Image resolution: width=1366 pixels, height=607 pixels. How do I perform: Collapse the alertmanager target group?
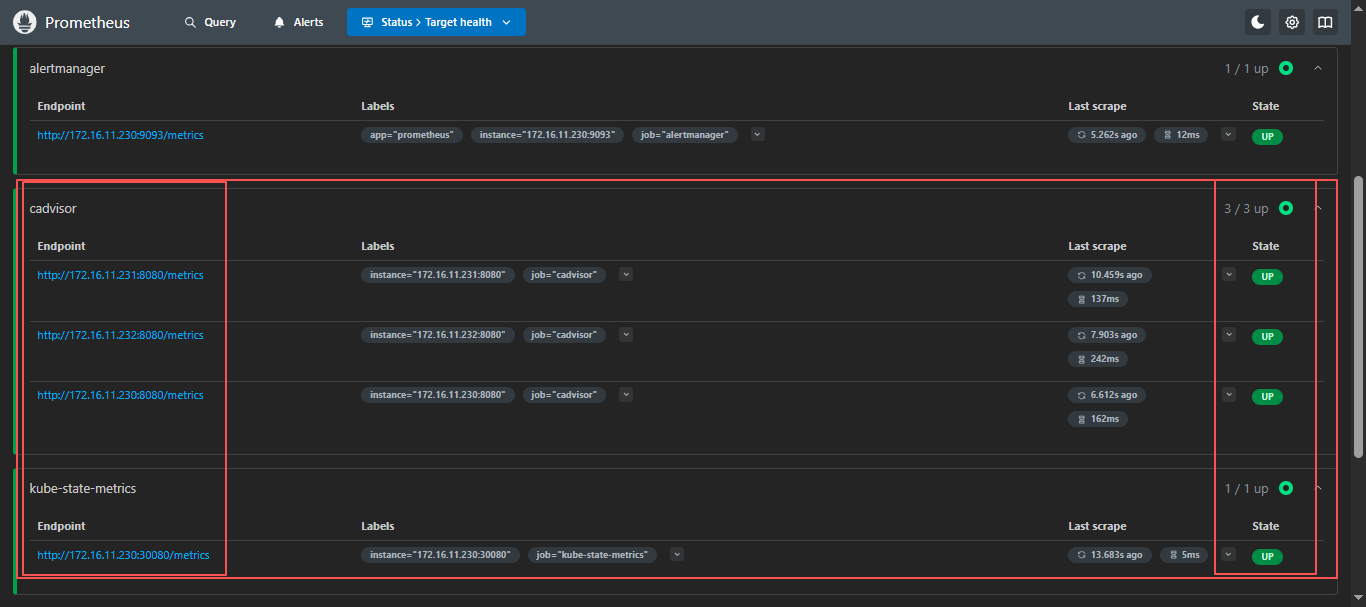tap(1318, 68)
